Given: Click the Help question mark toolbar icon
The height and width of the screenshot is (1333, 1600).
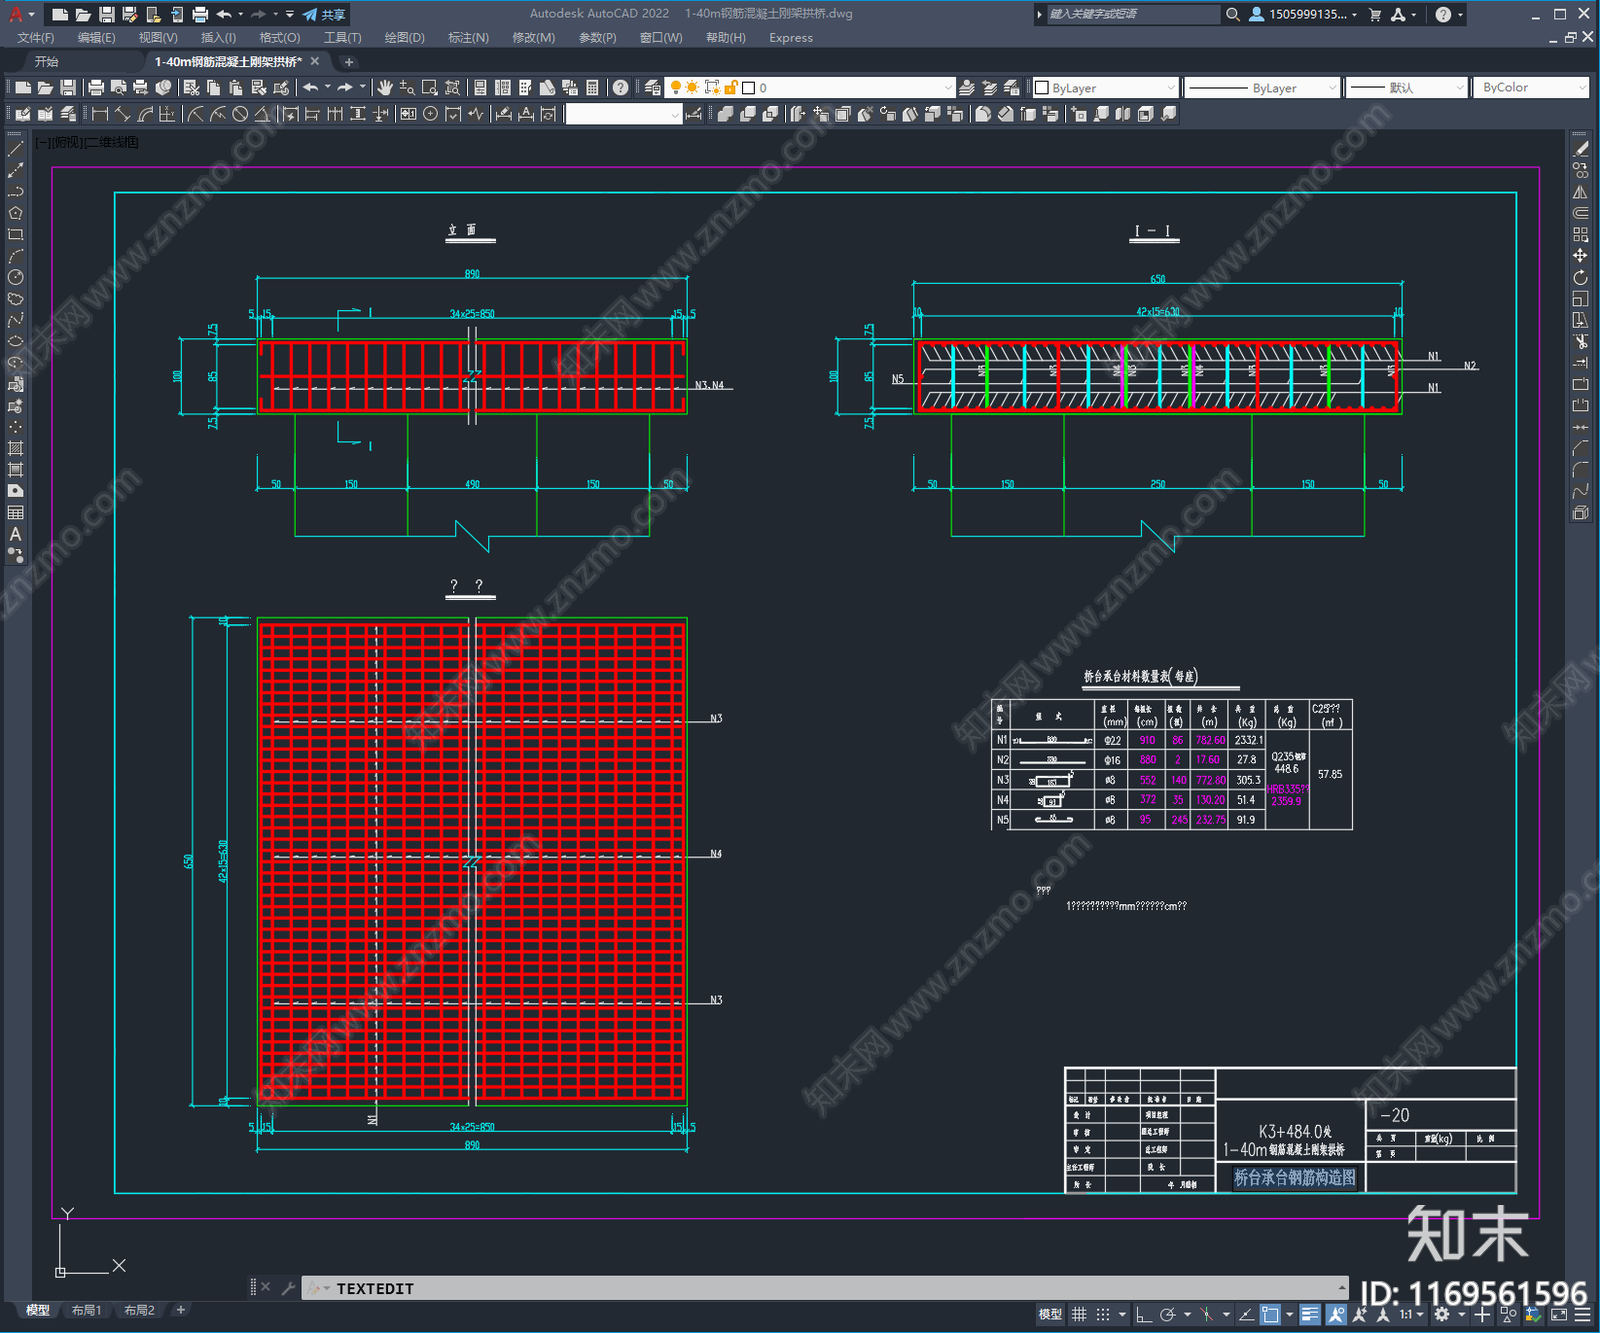Looking at the screenshot, I should 621,88.
